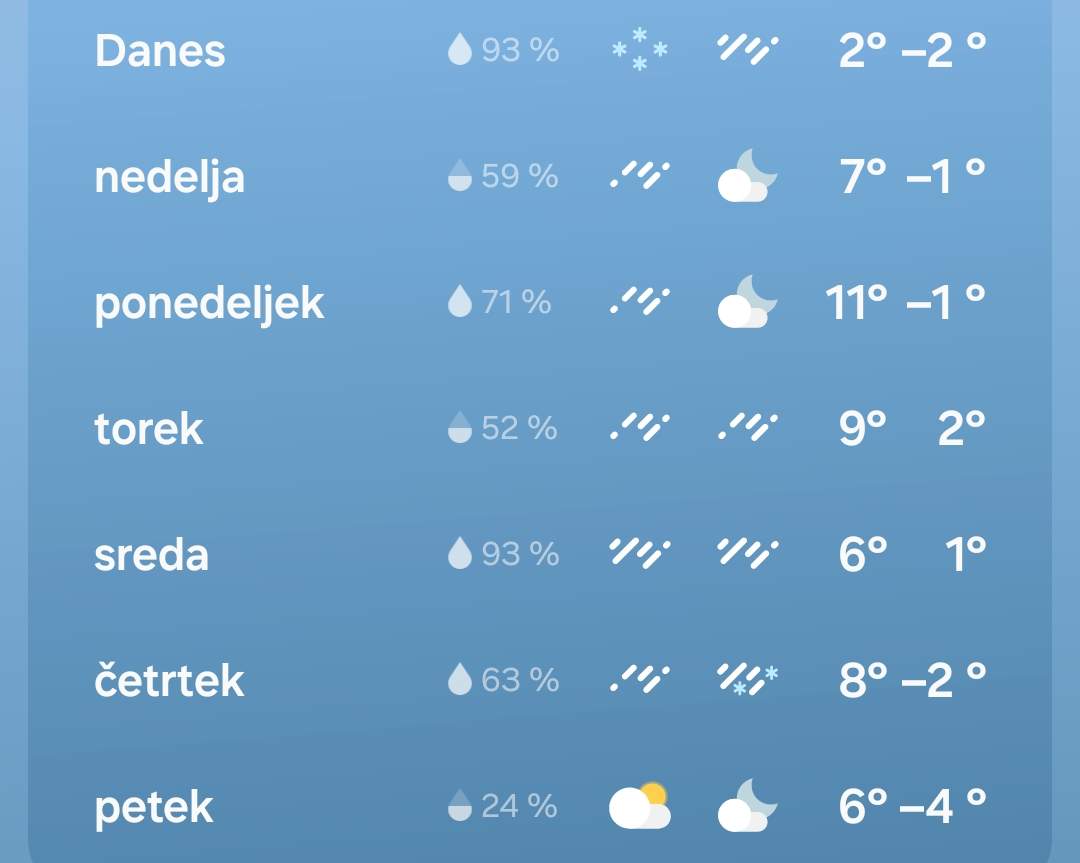The height and width of the screenshot is (863, 1080).
Task: Click the night rain icon for Danes
Action: tap(747, 50)
